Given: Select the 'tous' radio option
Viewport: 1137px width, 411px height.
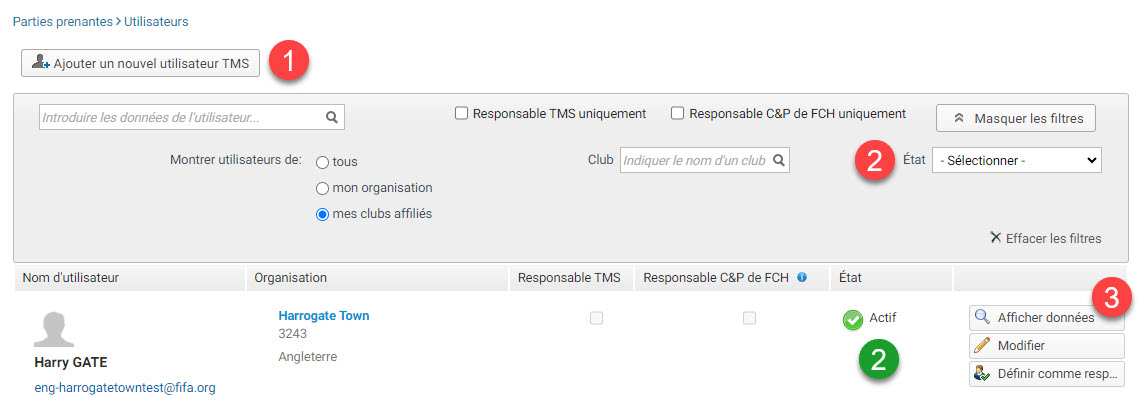Looking at the screenshot, I should coord(323,162).
